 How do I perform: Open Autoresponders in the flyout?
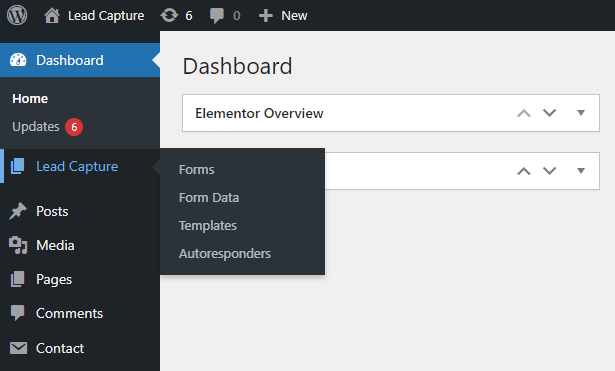click(225, 253)
